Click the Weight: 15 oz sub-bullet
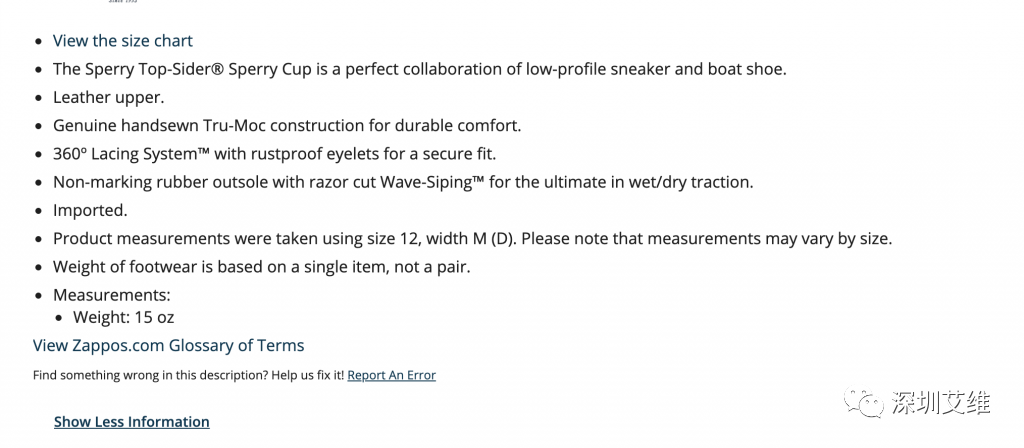Viewport: 1024px width, 448px height. pyautogui.click(x=123, y=318)
